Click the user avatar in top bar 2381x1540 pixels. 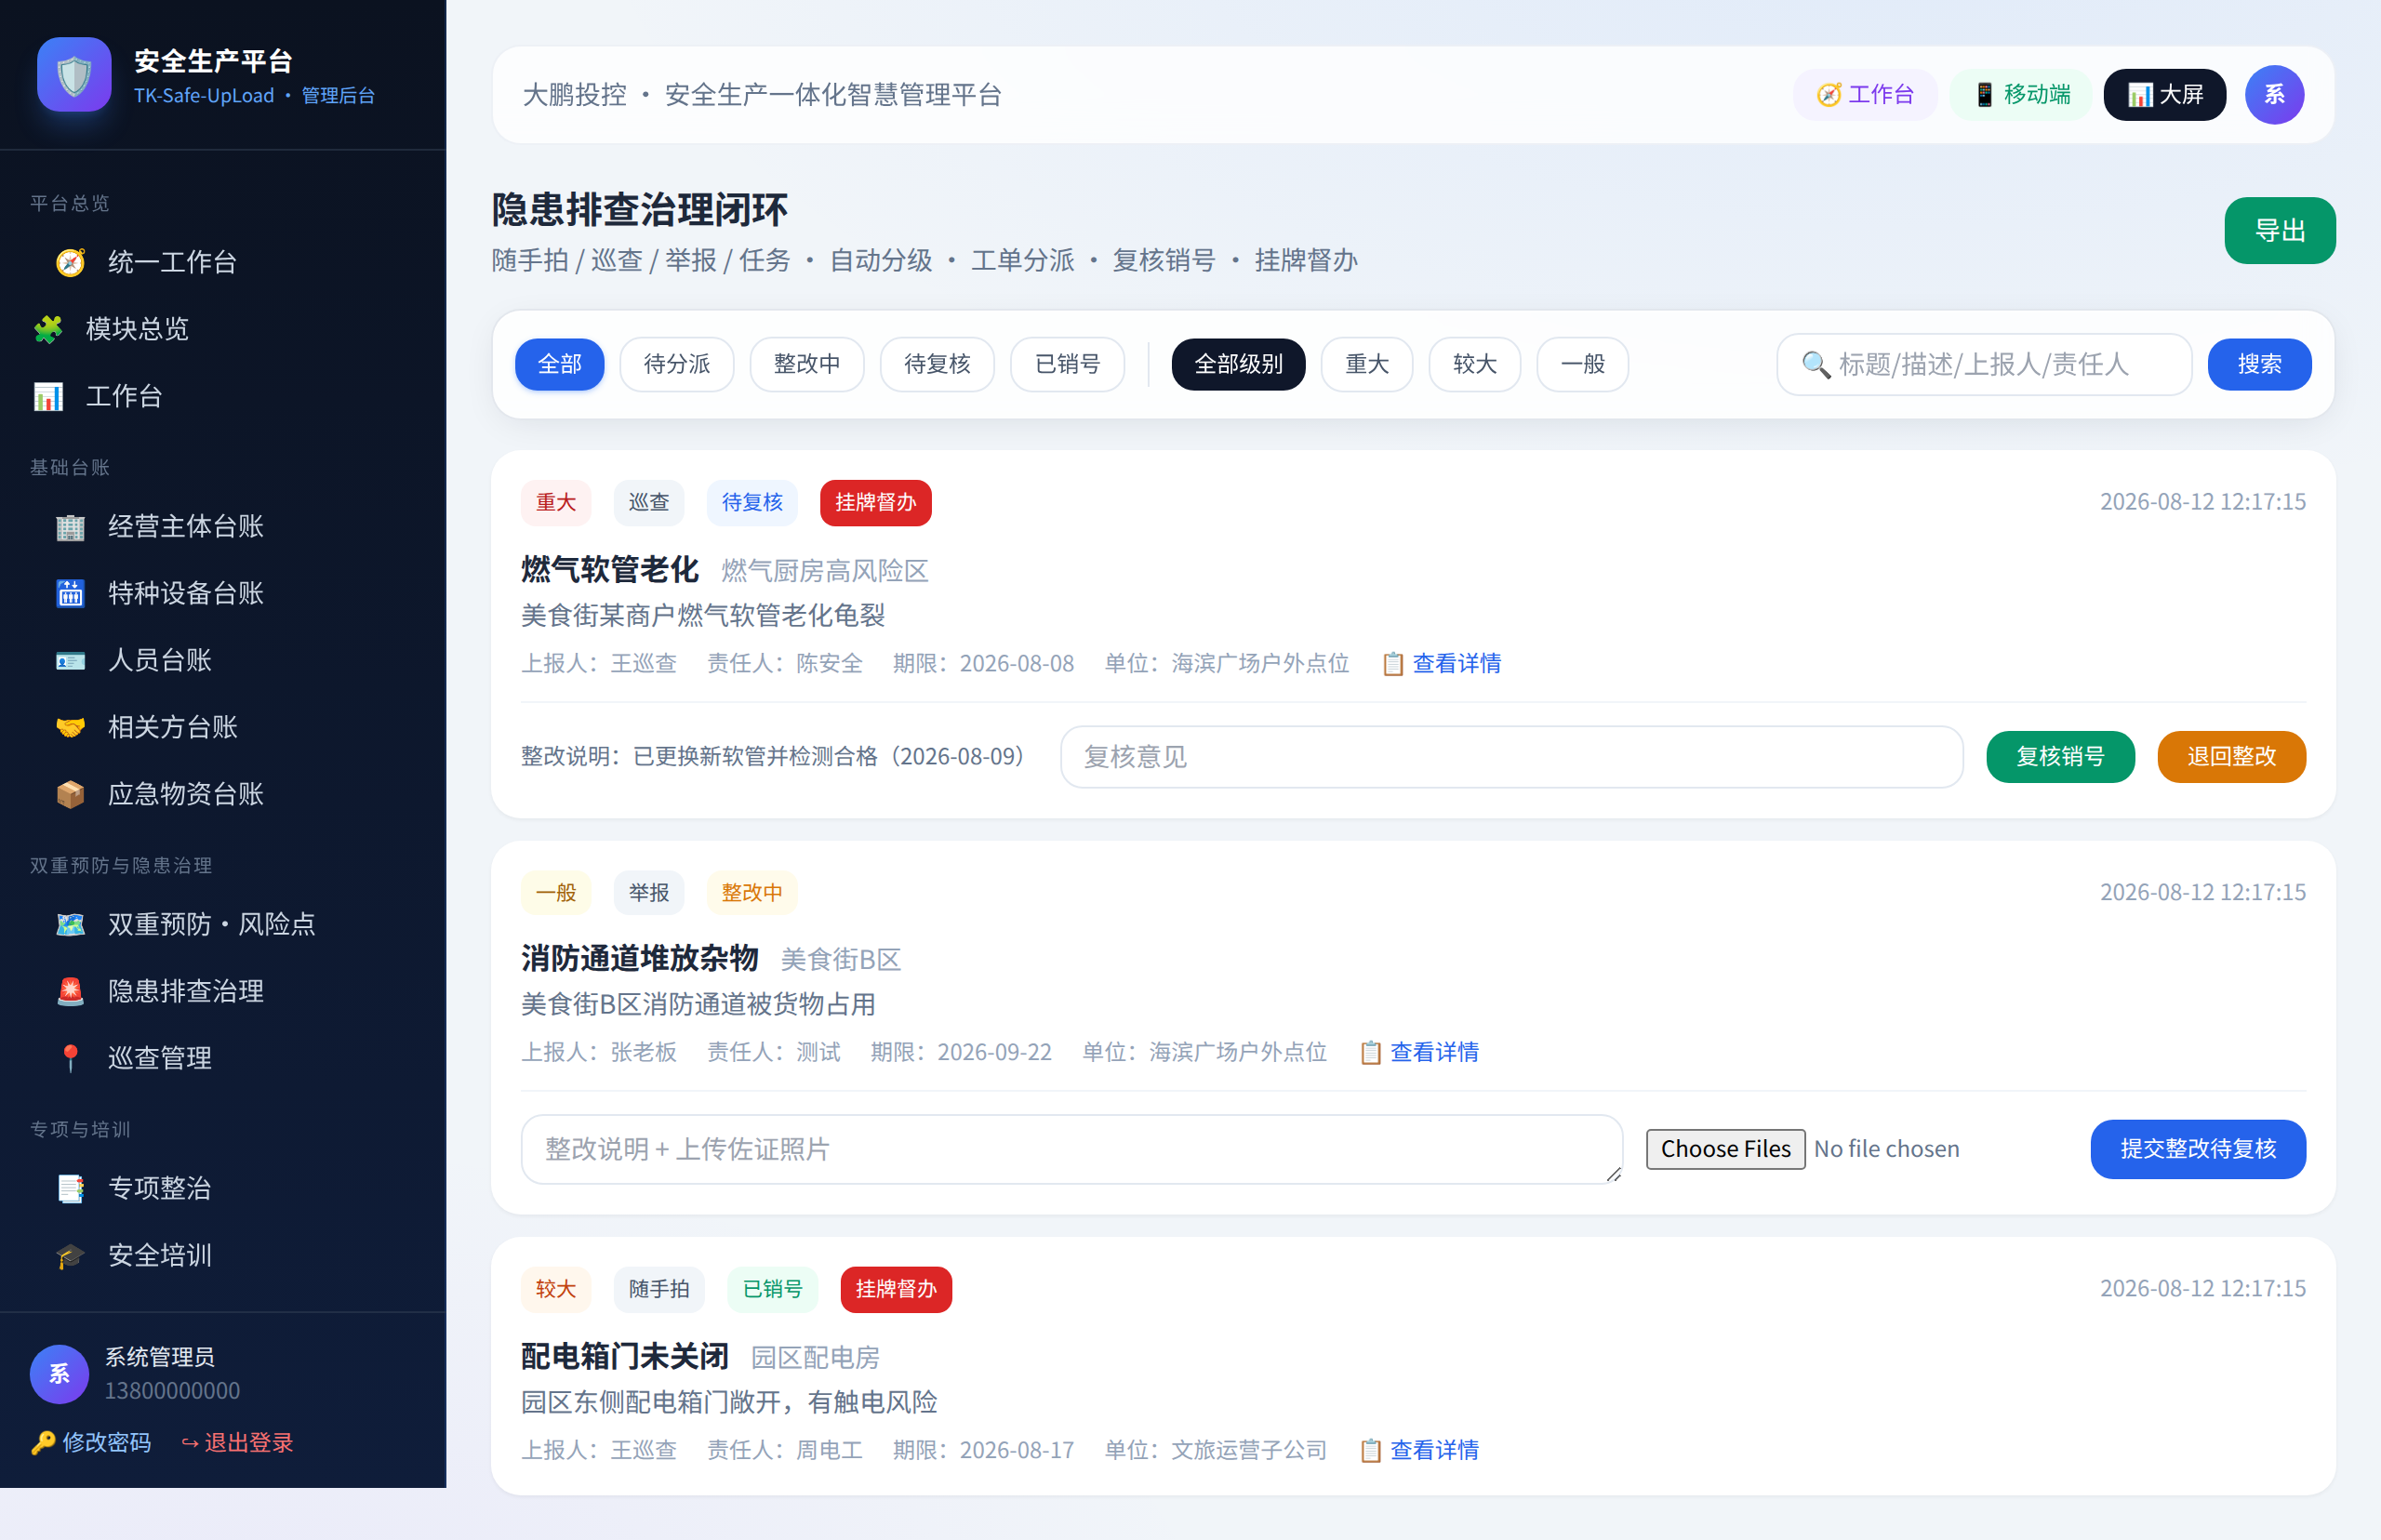(2274, 95)
